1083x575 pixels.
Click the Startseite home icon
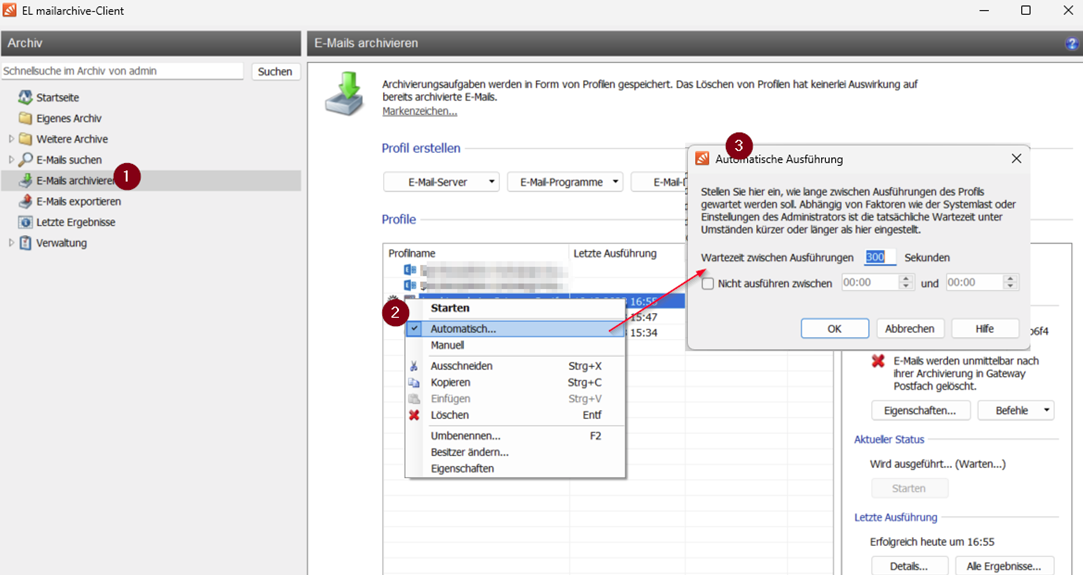(x=26, y=98)
